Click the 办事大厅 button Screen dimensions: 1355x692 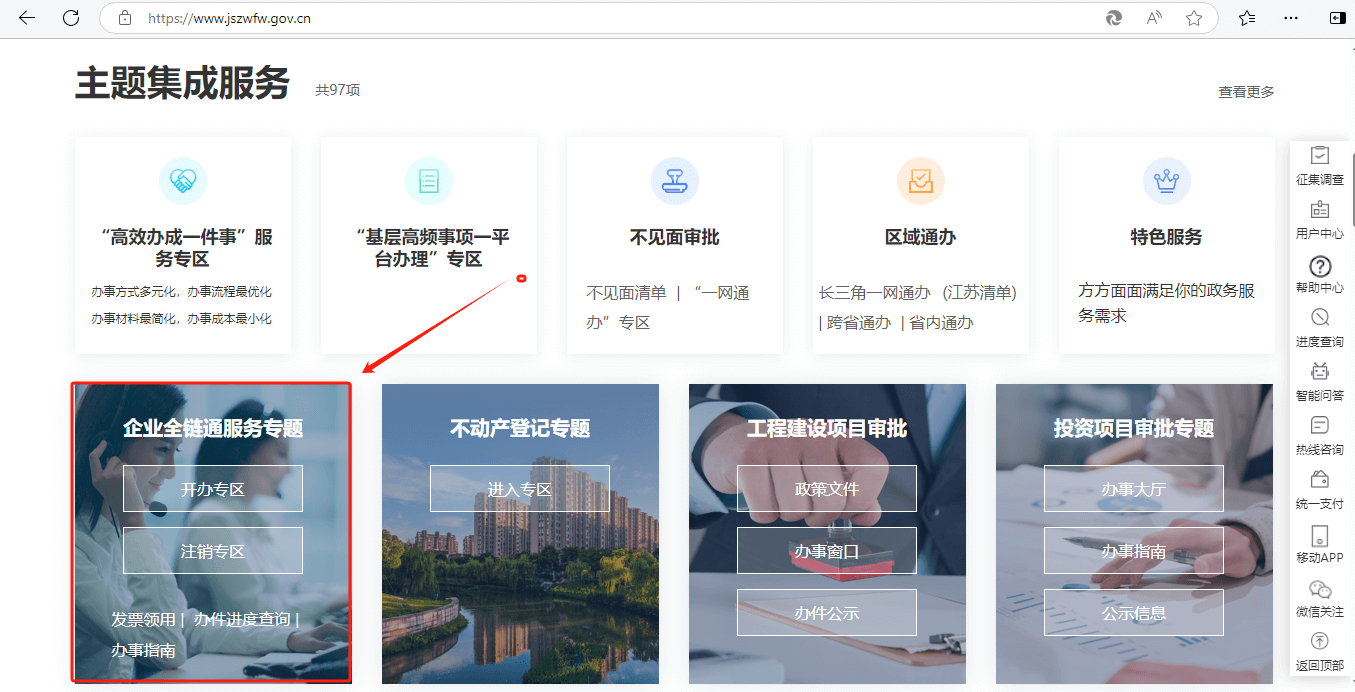tap(1134, 489)
